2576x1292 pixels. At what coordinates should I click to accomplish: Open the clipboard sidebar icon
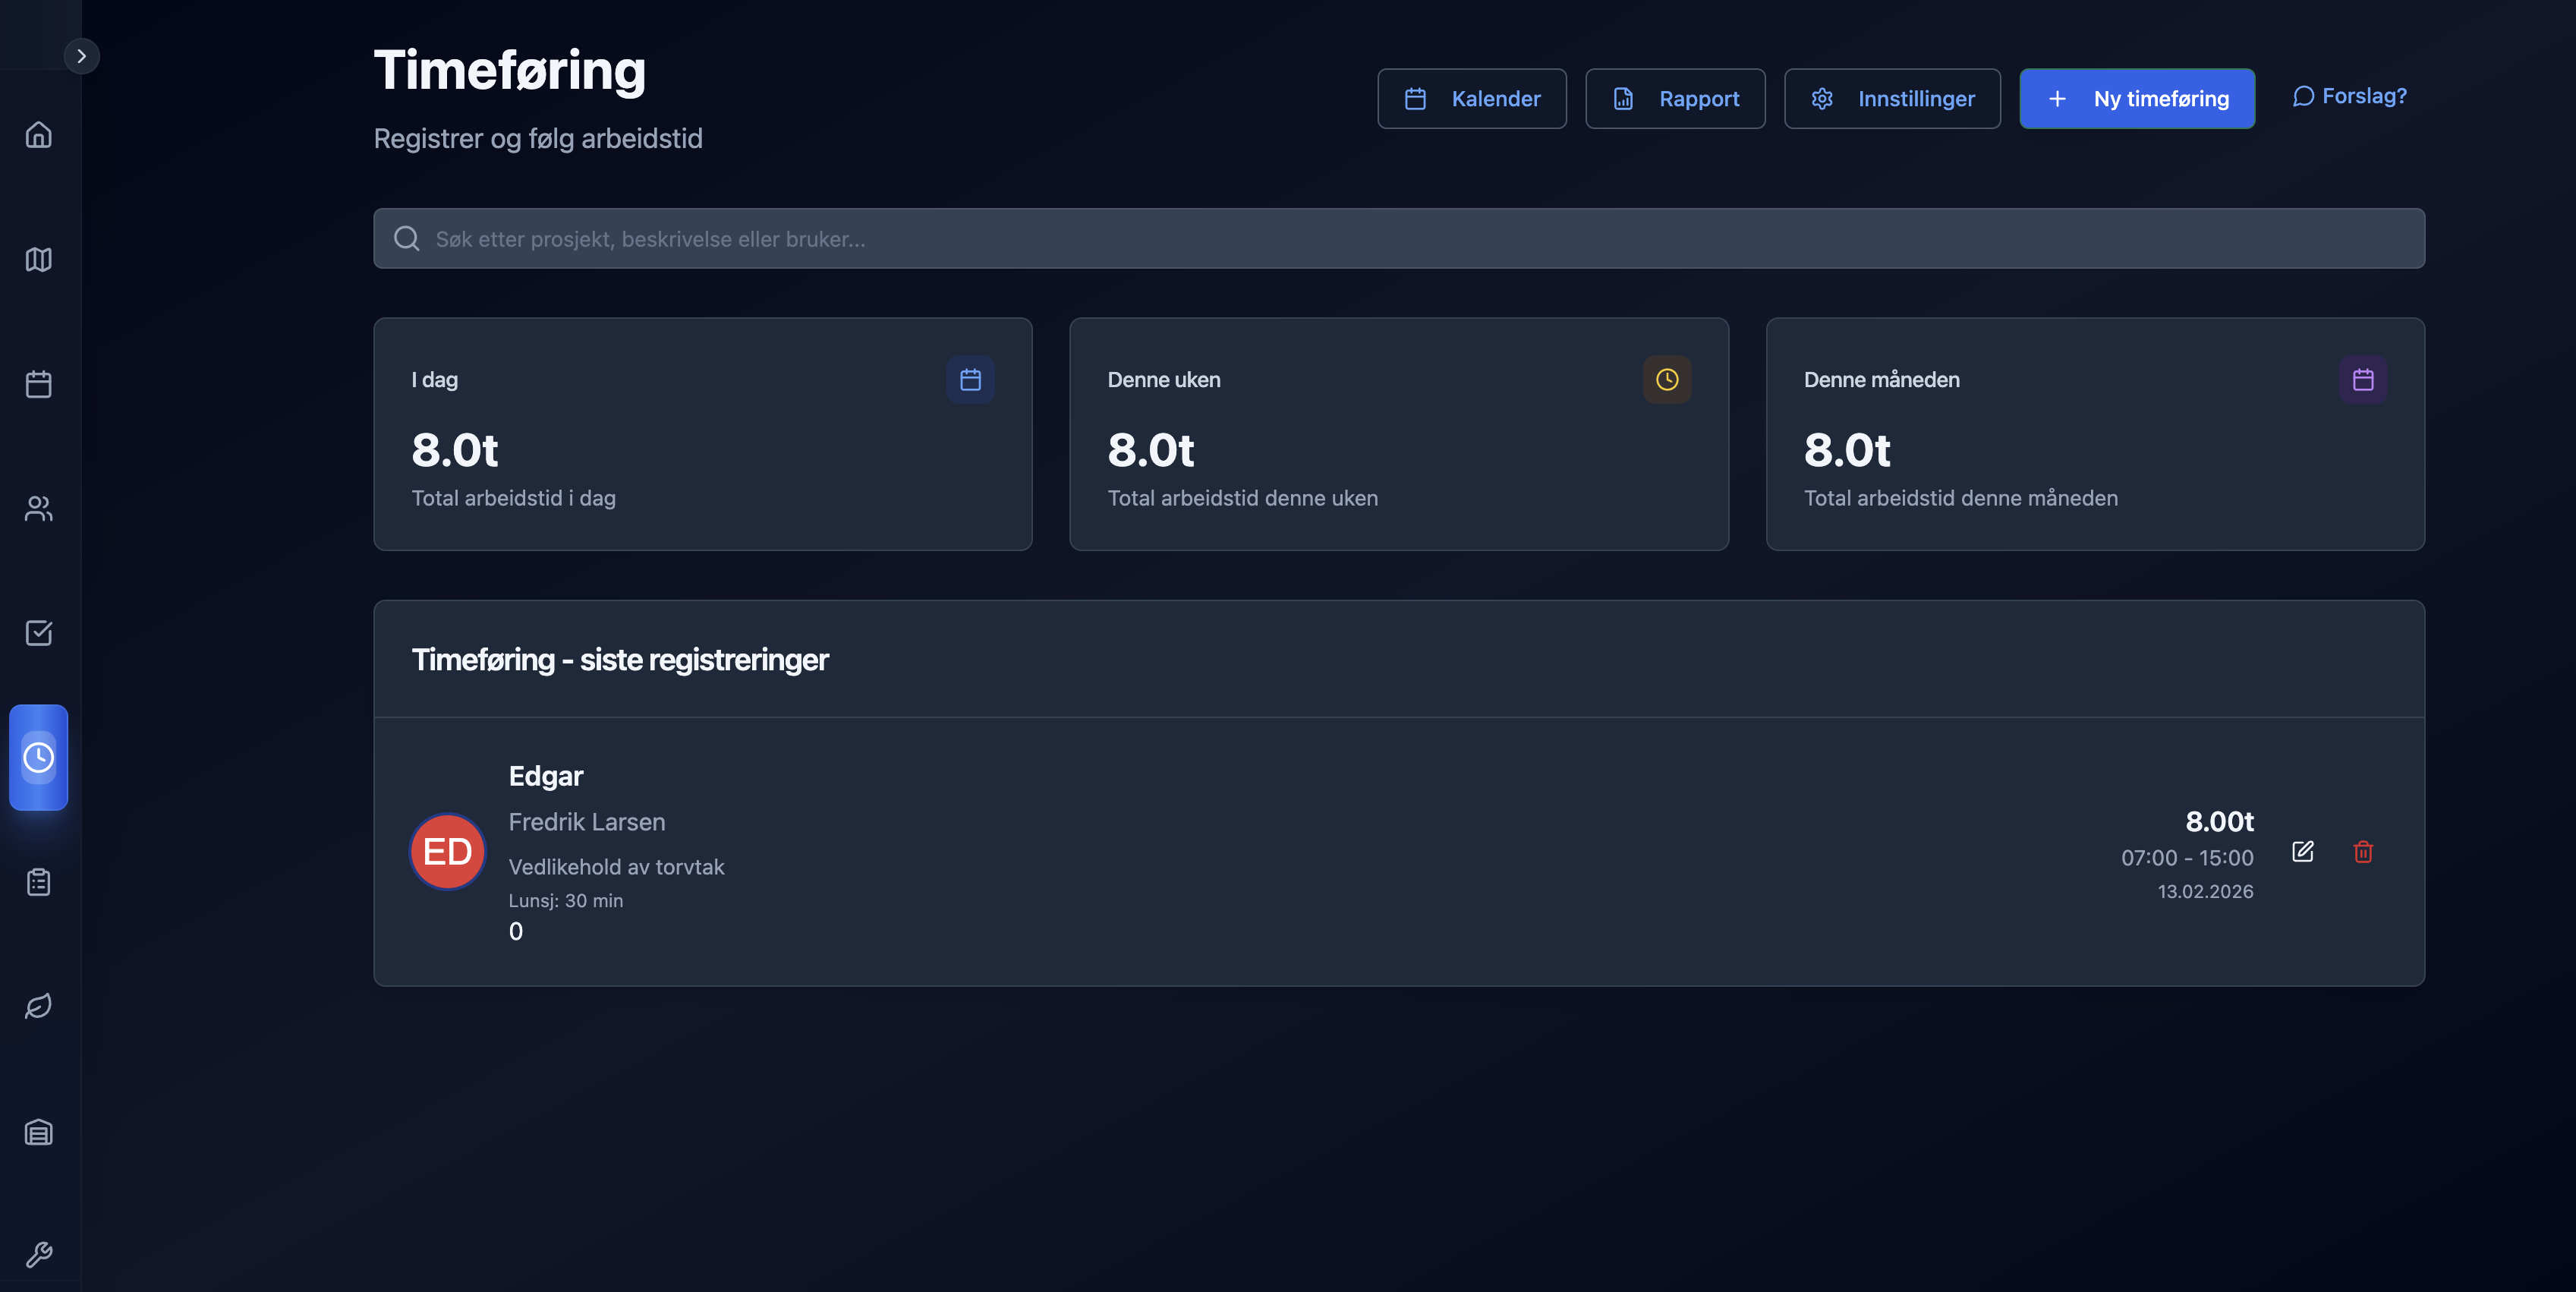(x=38, y=882)
